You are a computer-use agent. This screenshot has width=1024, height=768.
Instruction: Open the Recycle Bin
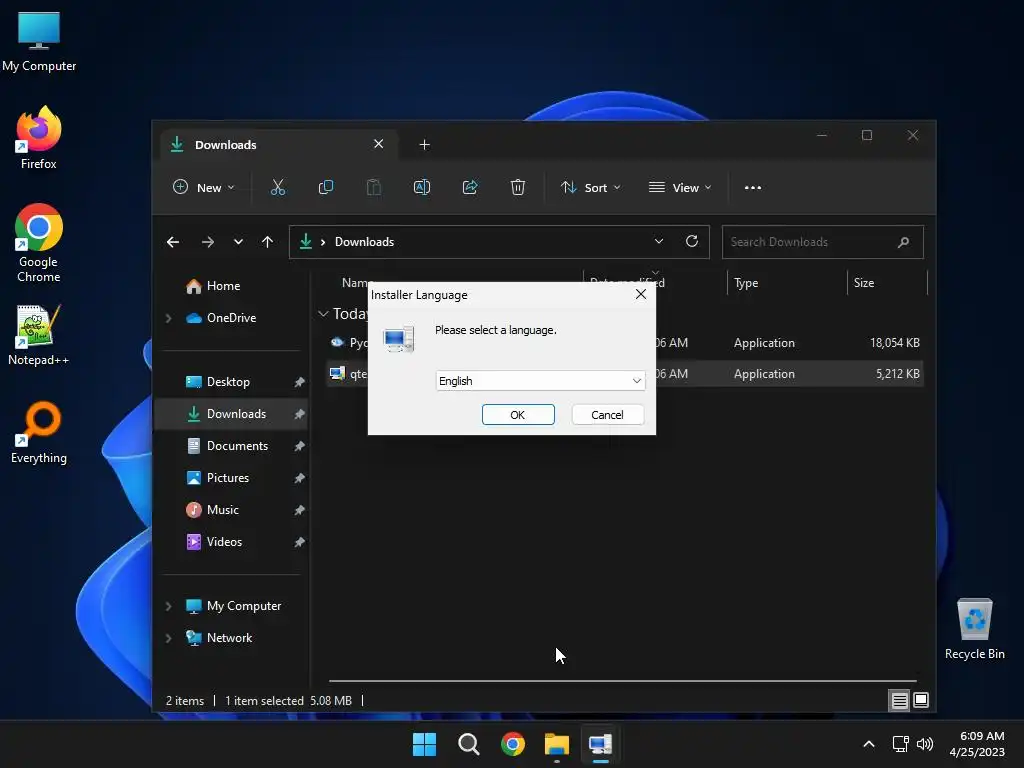tap(974, 629)
